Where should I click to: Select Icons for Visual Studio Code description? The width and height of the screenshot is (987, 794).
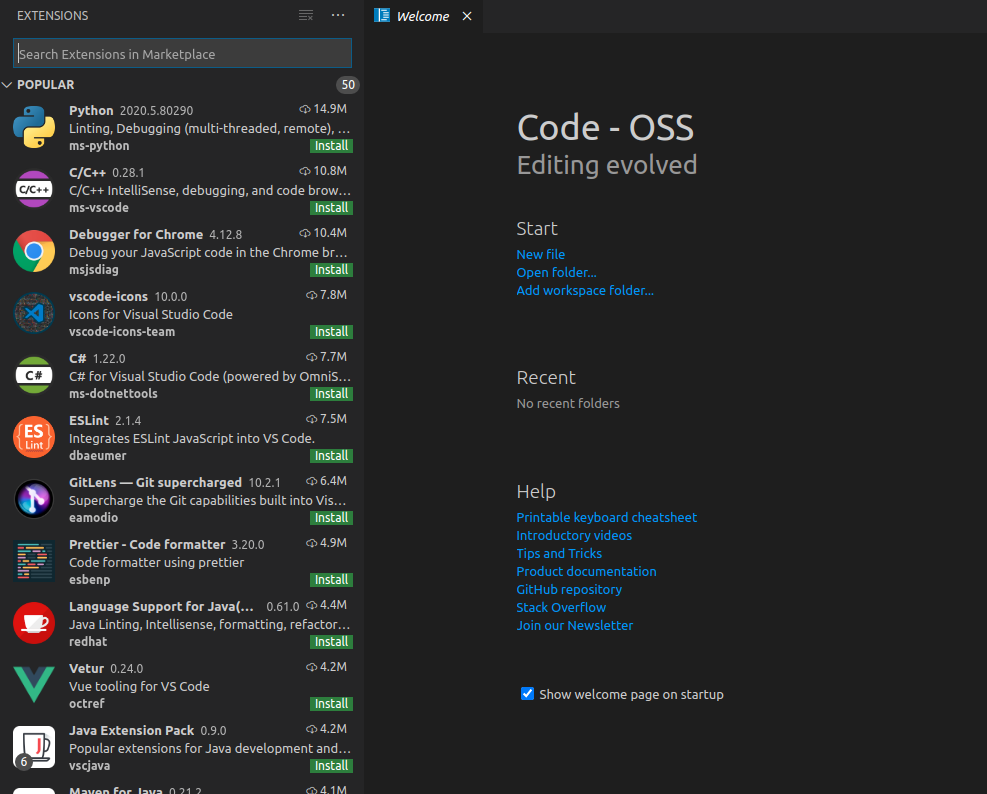coord(151,314)
